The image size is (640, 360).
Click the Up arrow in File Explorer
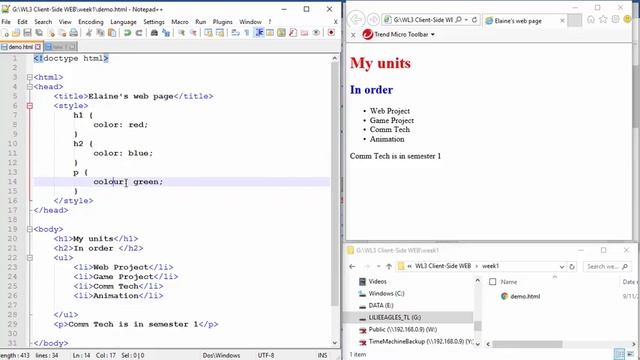pos(389,266)
